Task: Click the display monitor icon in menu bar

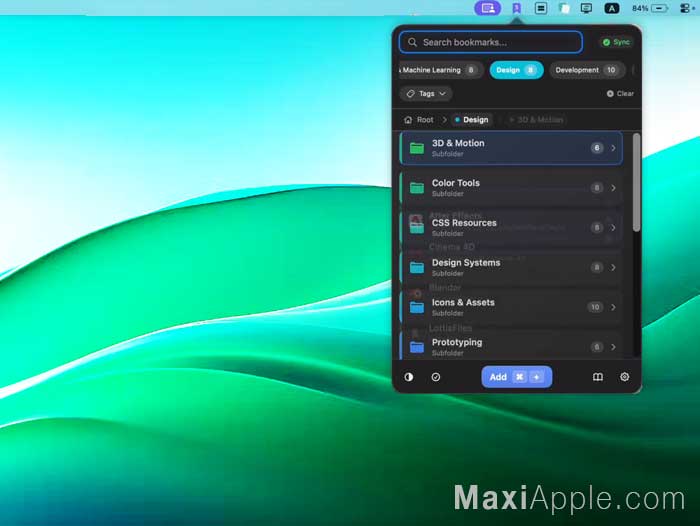Action: tap(586, 8)
